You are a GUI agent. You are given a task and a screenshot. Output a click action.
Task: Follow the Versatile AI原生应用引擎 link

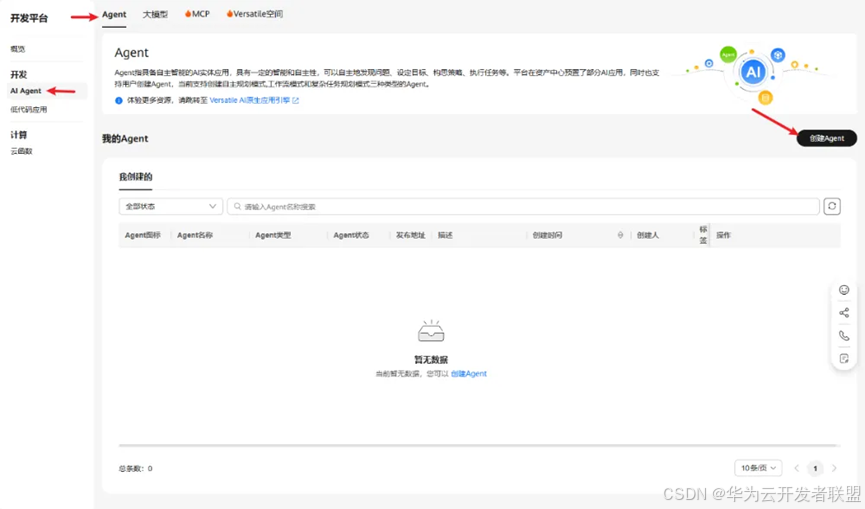coord(249,100)
